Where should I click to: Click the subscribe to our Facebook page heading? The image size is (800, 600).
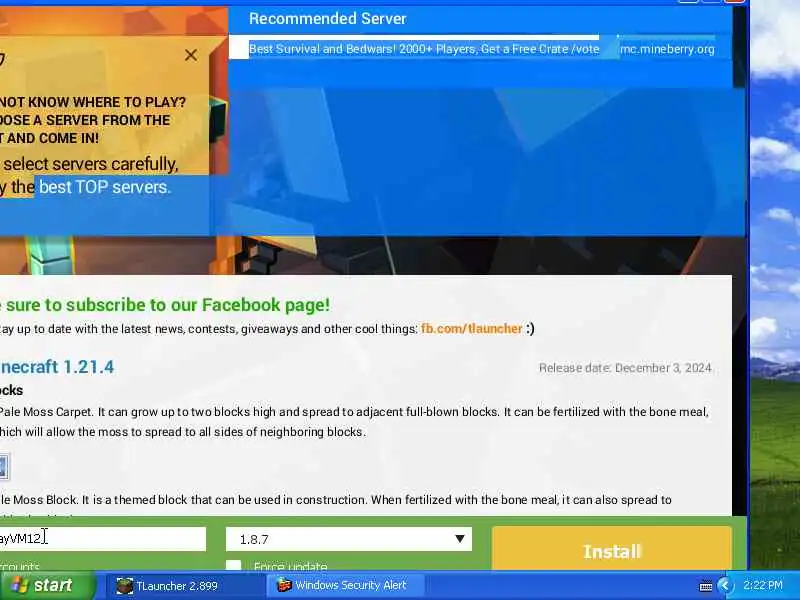pos(165,305)
